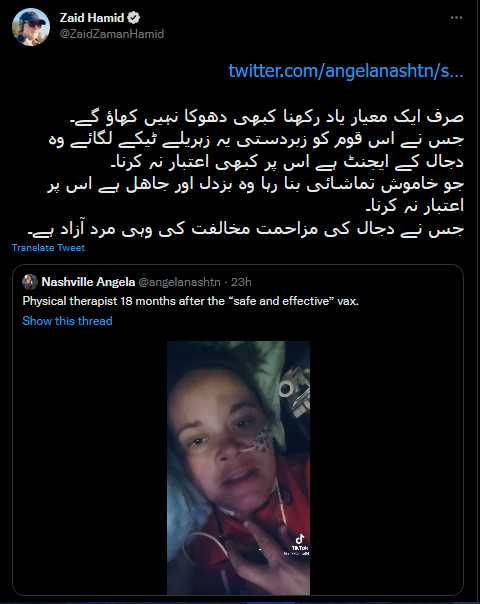Click the Nashville Angela name
This screenshot has width=480, height=604.
tap(88, 282)
